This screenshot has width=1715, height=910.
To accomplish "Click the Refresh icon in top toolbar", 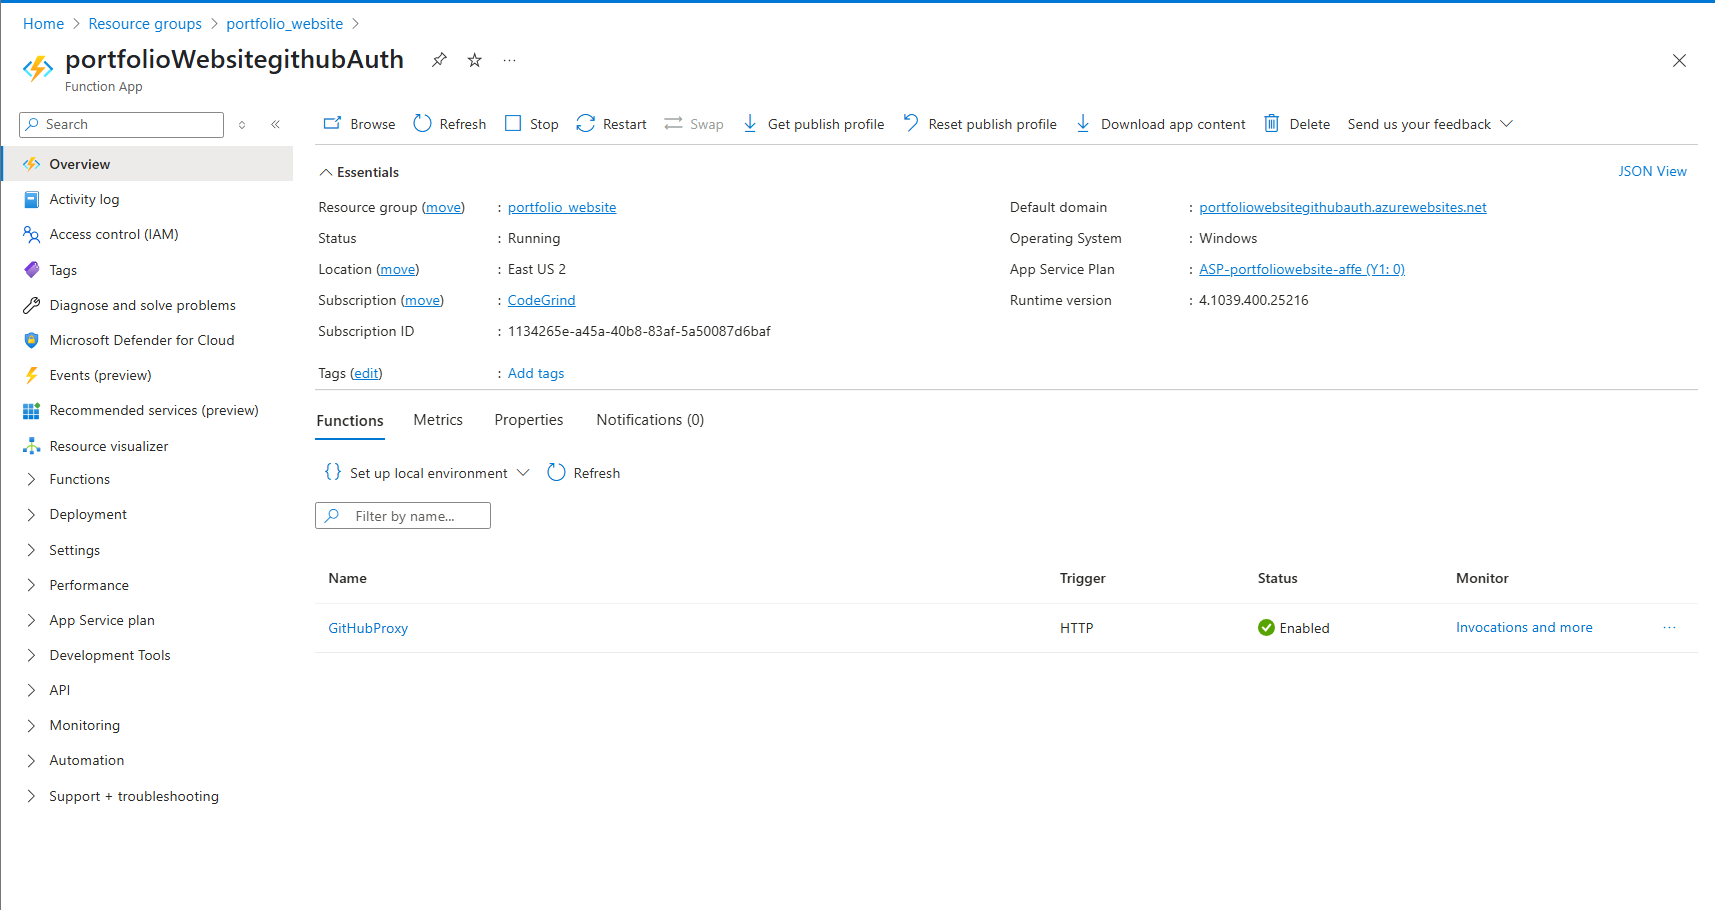I will click(x=422, y=124).
